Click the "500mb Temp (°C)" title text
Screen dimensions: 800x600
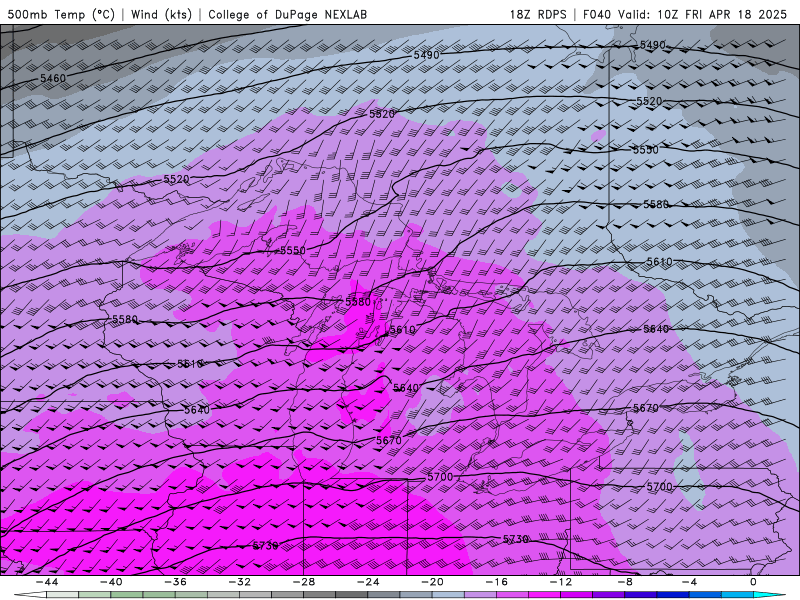pos(61,14)
